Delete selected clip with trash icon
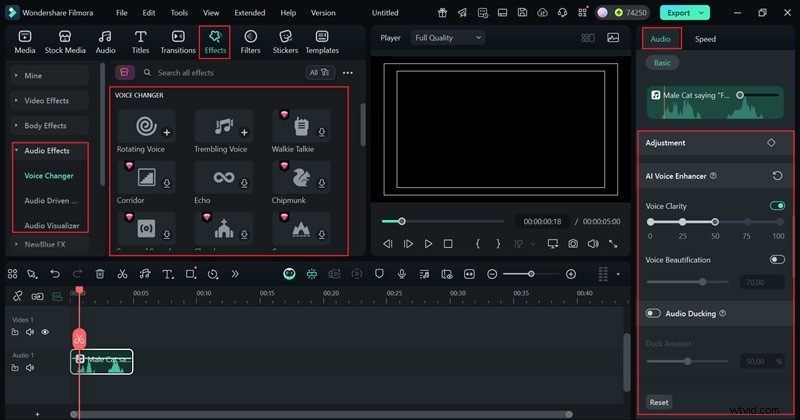 (x=100, y=274)
